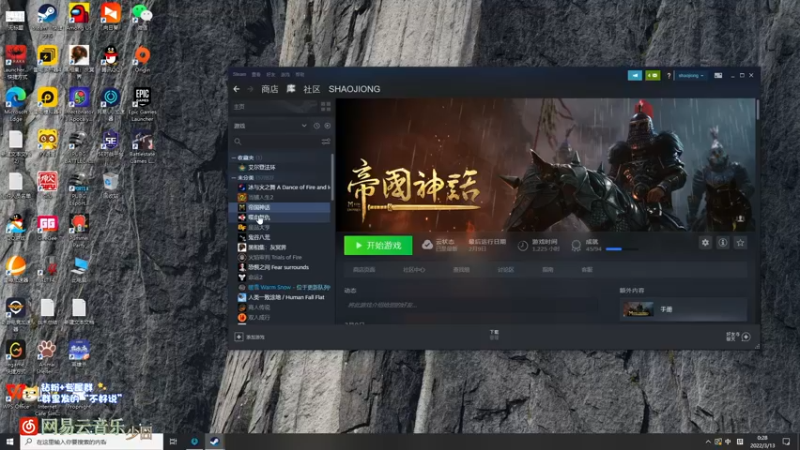Open the Among Us desktop icon
The width and height of the screenshot is (800, 450).
(x=79, y=13)
